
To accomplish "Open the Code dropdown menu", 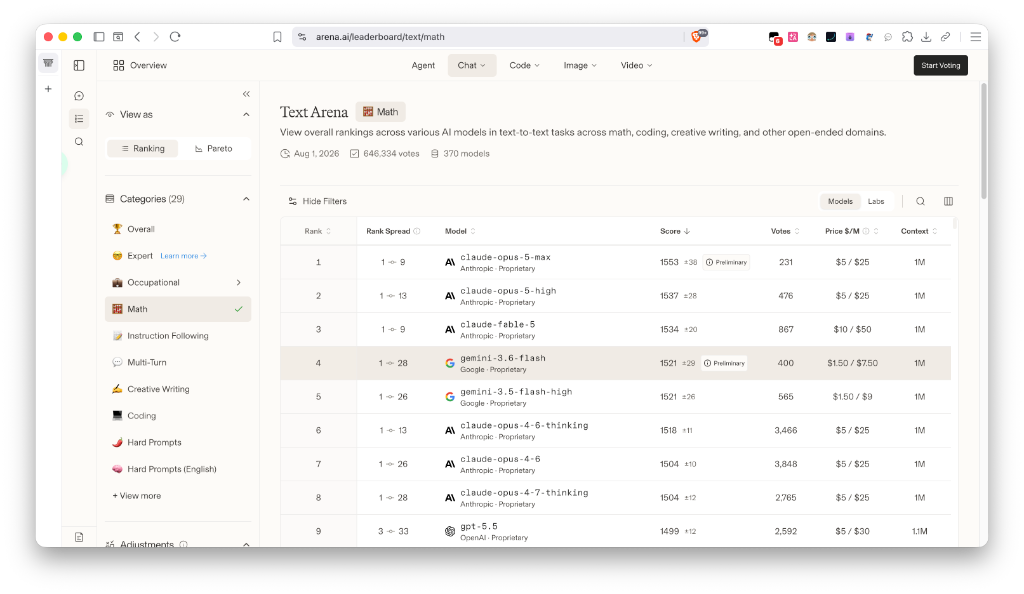I will pyautogui.click(x=524, y=65).
